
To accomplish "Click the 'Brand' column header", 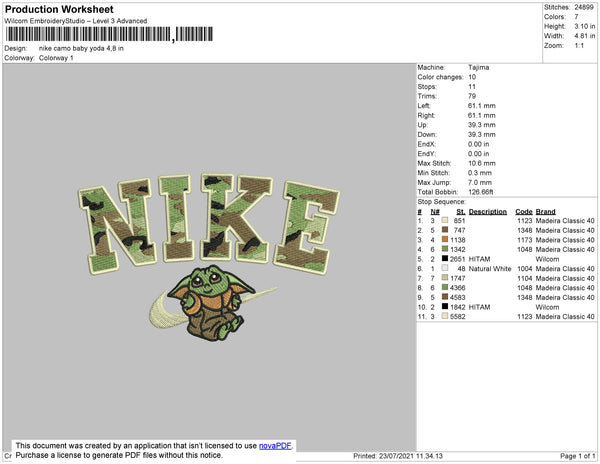I will pos(545,212).
